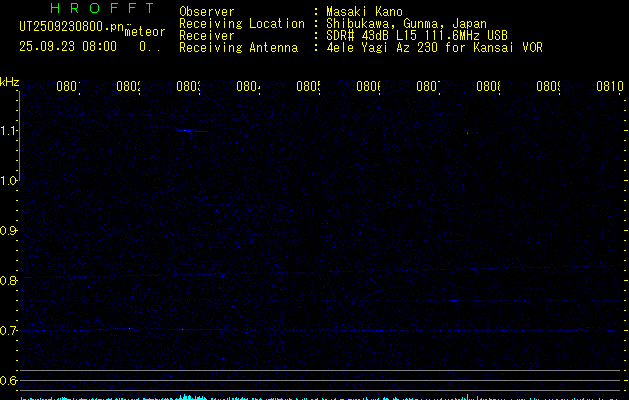Click the cyan signal strength peak at bottom
629x400 pixels.
click(187, 396)
